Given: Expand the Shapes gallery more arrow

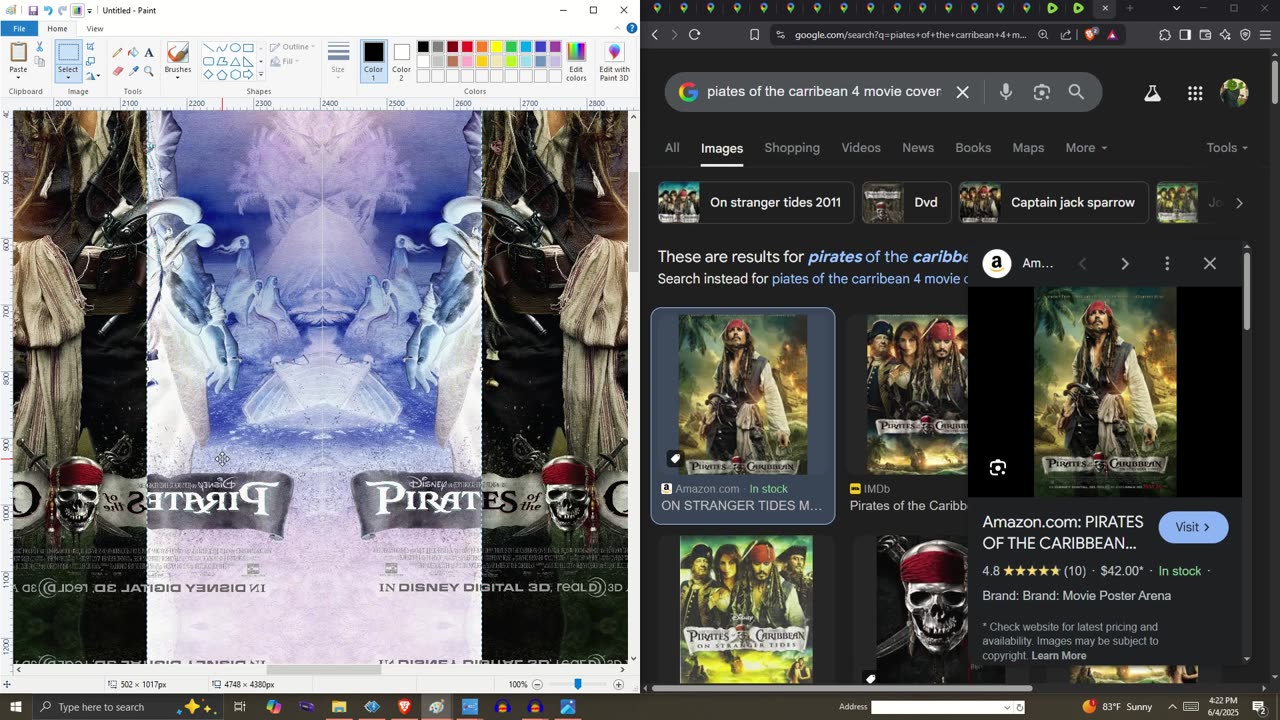Looking at the screenshot, I should tap(261, 75).
